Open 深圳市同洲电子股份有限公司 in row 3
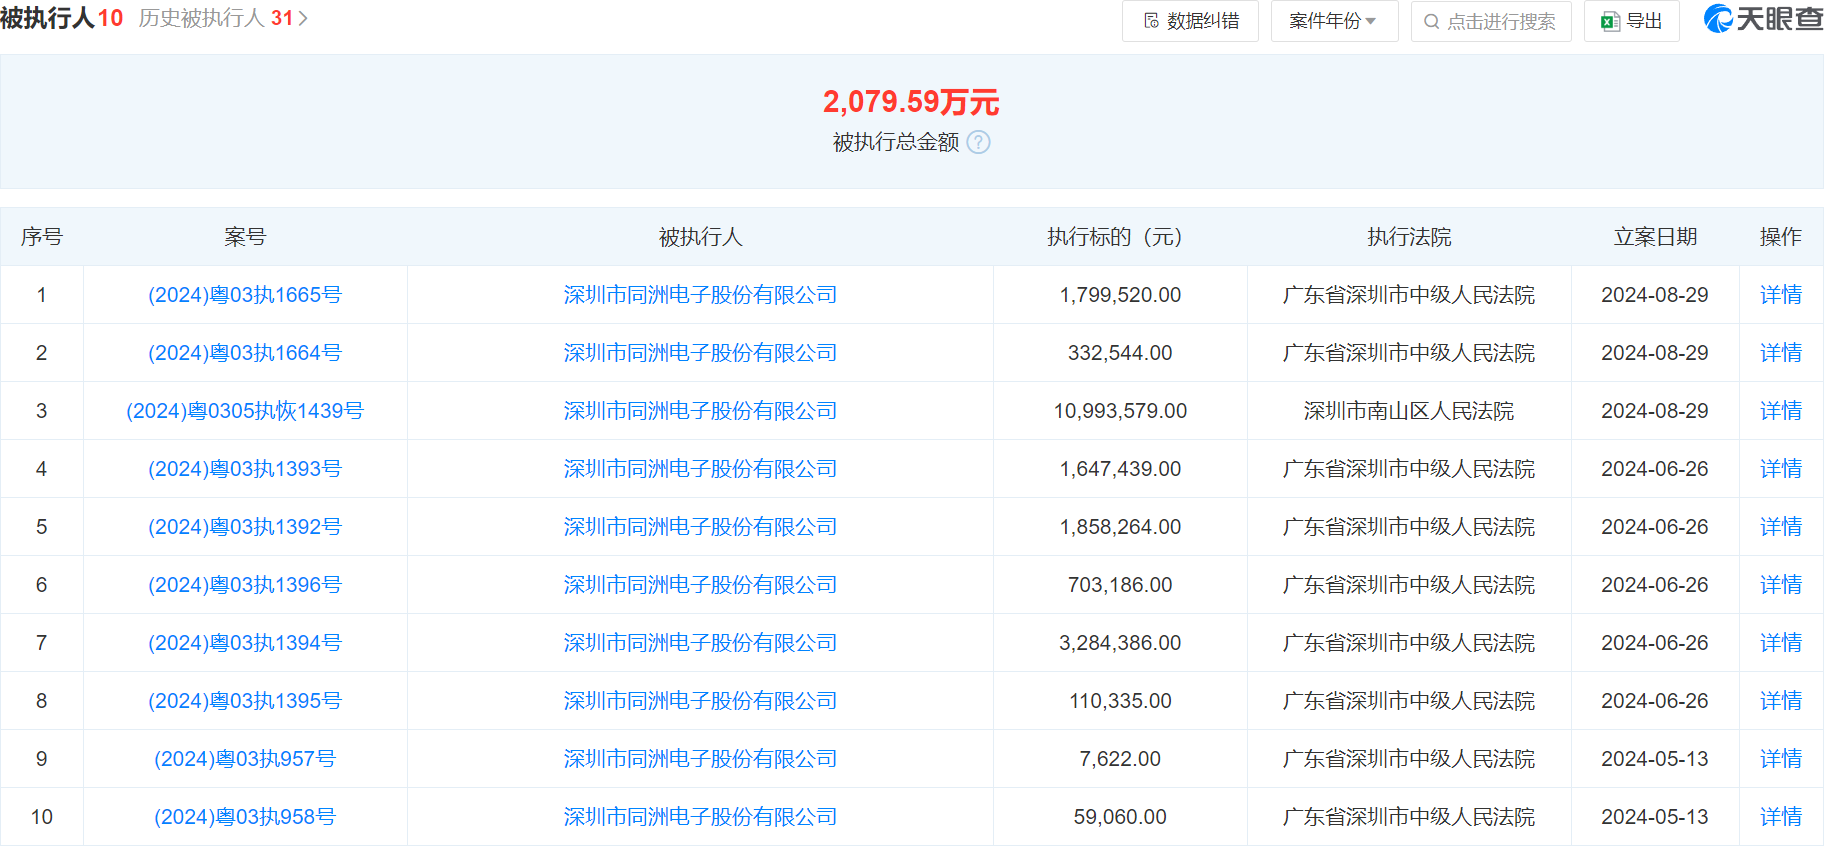 (x=700, y=411)
